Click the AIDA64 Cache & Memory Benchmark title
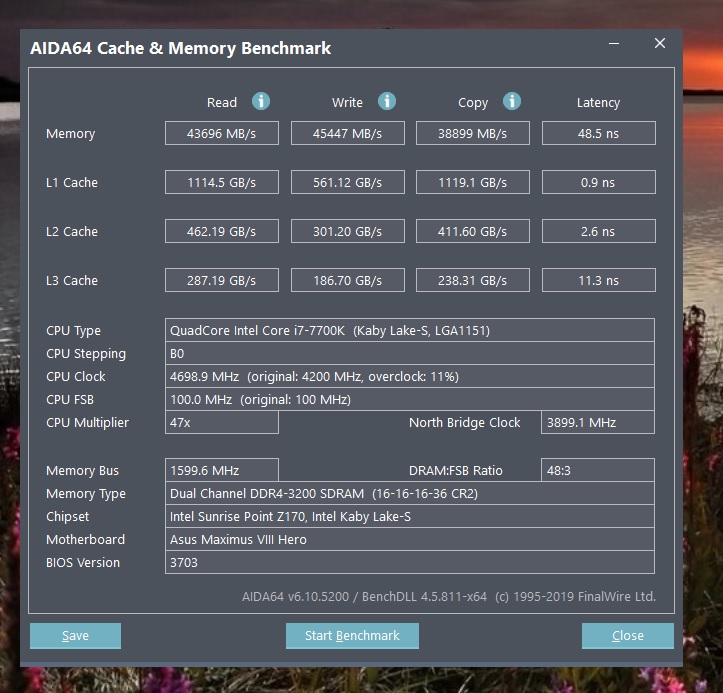The width and height of the screenshot is (723, 693). click(x=180, y=48)
